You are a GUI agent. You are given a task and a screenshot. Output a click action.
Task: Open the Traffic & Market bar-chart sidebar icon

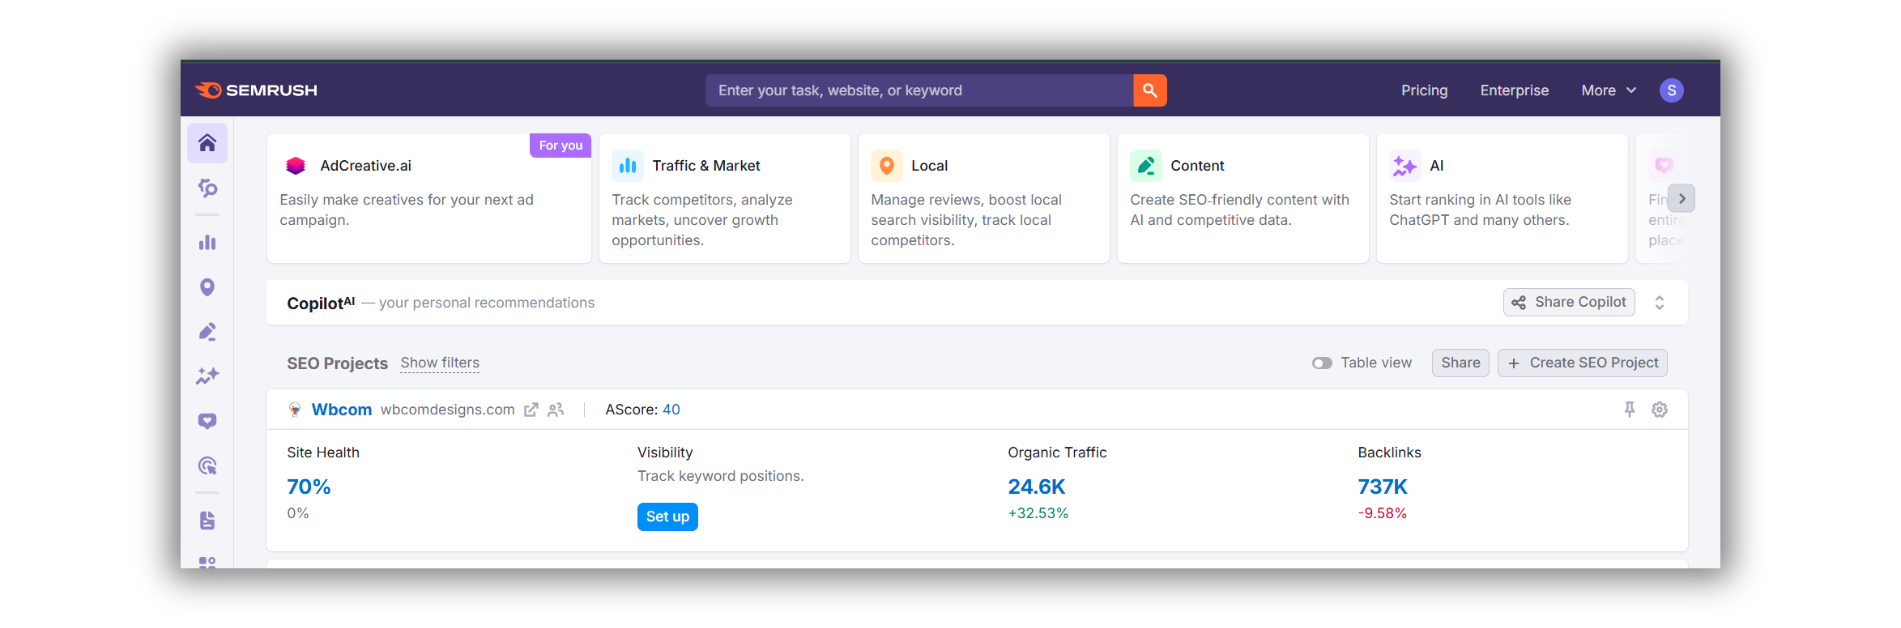click(207, 242)
